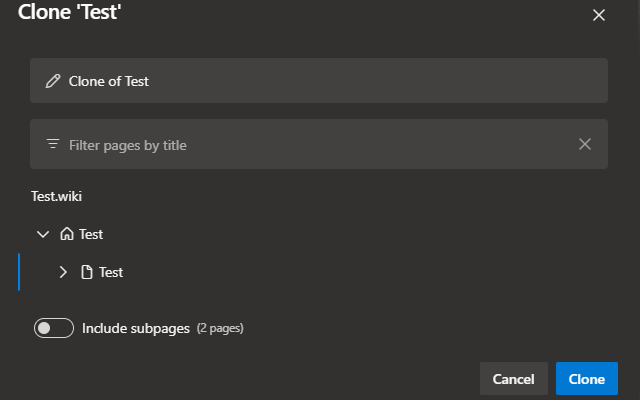Viewport: 640px width, 400px height.
Task: Click the Clone 'Test' dialog title
Action: click(x=69, y=11)
